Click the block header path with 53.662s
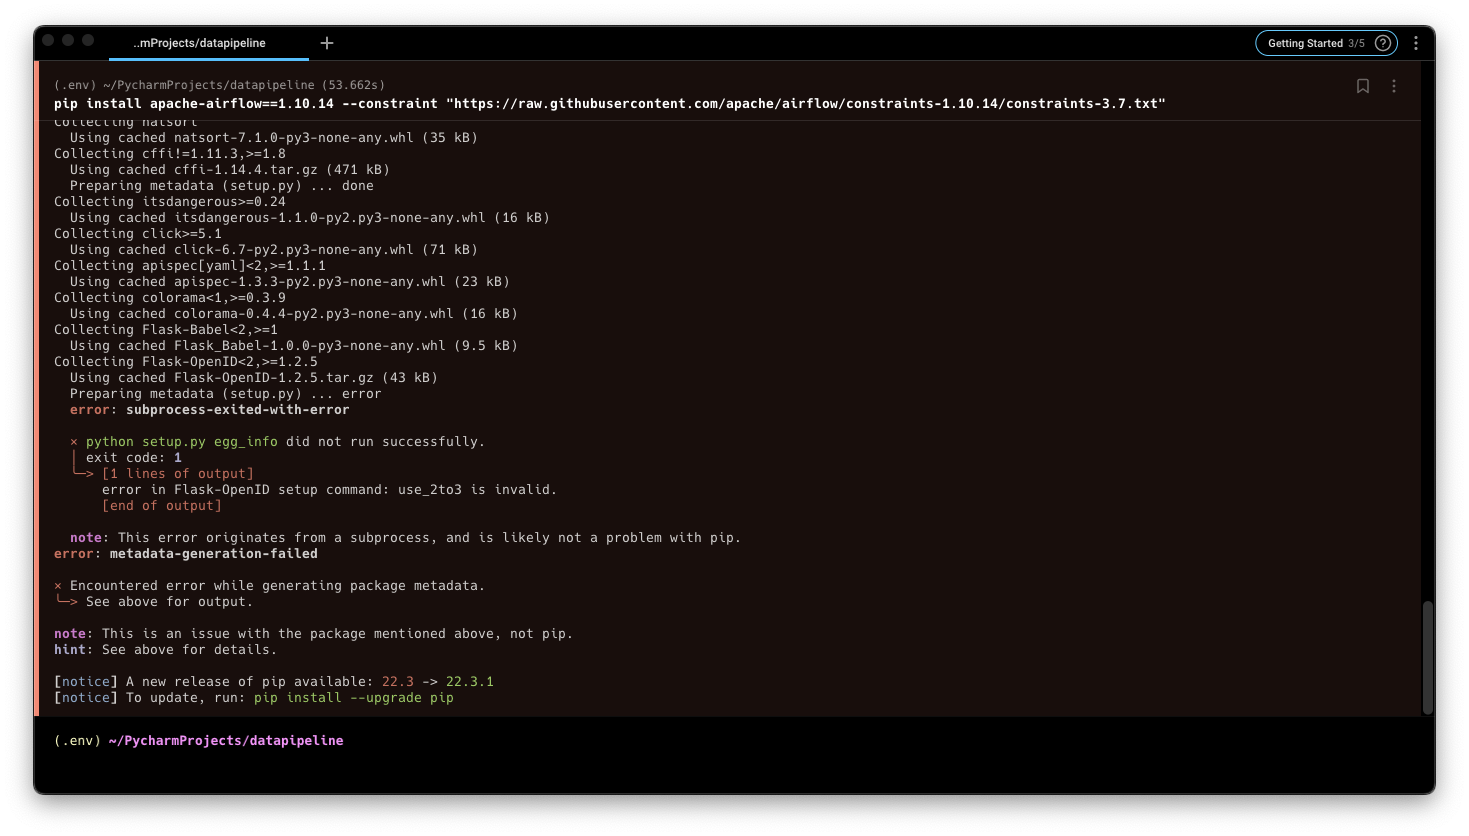 [x=220, y=85]
